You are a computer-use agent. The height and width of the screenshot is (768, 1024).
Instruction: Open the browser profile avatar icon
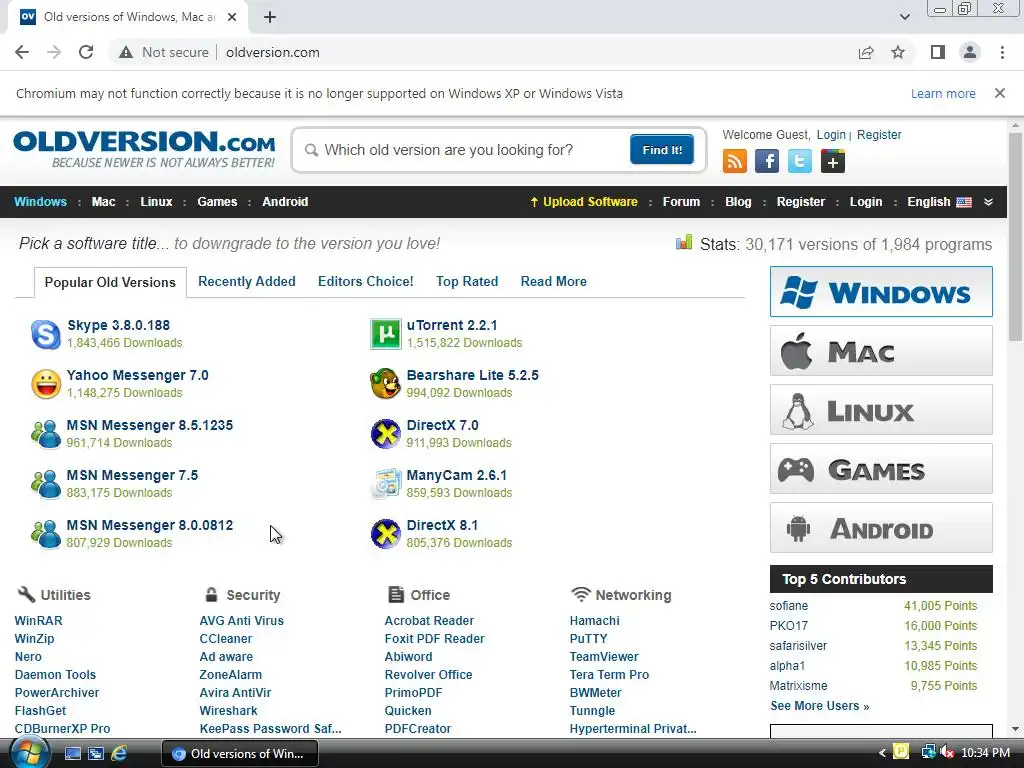(970, 52)
